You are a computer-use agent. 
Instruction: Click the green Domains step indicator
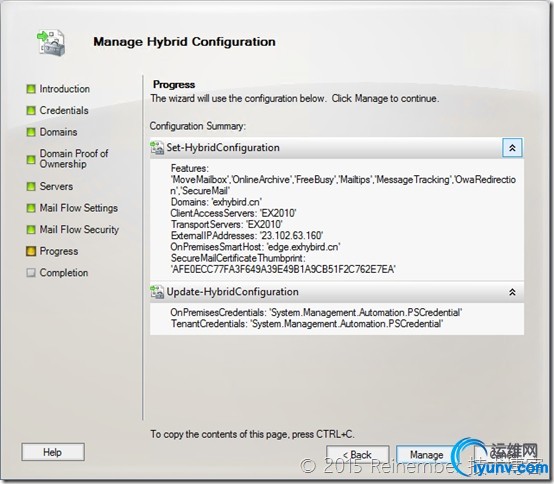pos(31,132)
